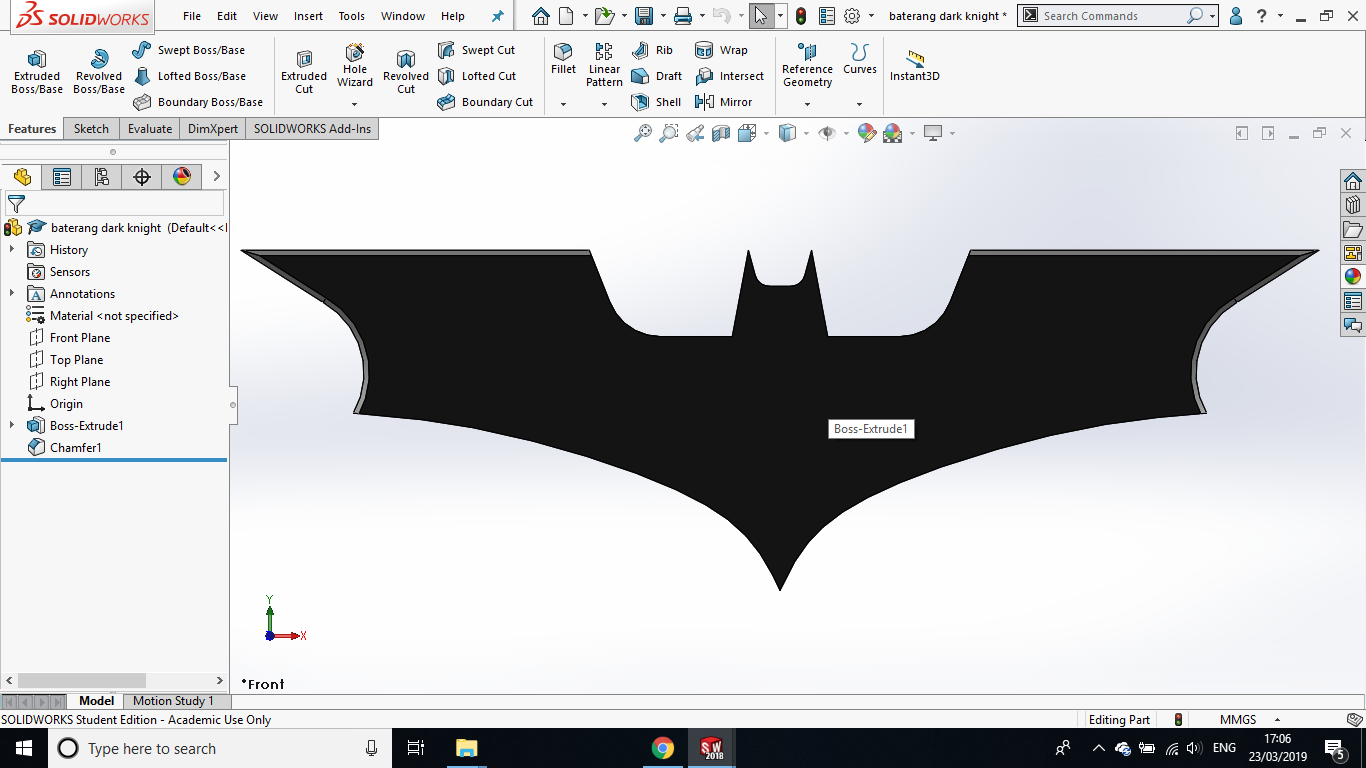1366x768 pixels.
Task: Switch to the Evaluate tab
Action: pyautogui.click(x=150, y=129)
